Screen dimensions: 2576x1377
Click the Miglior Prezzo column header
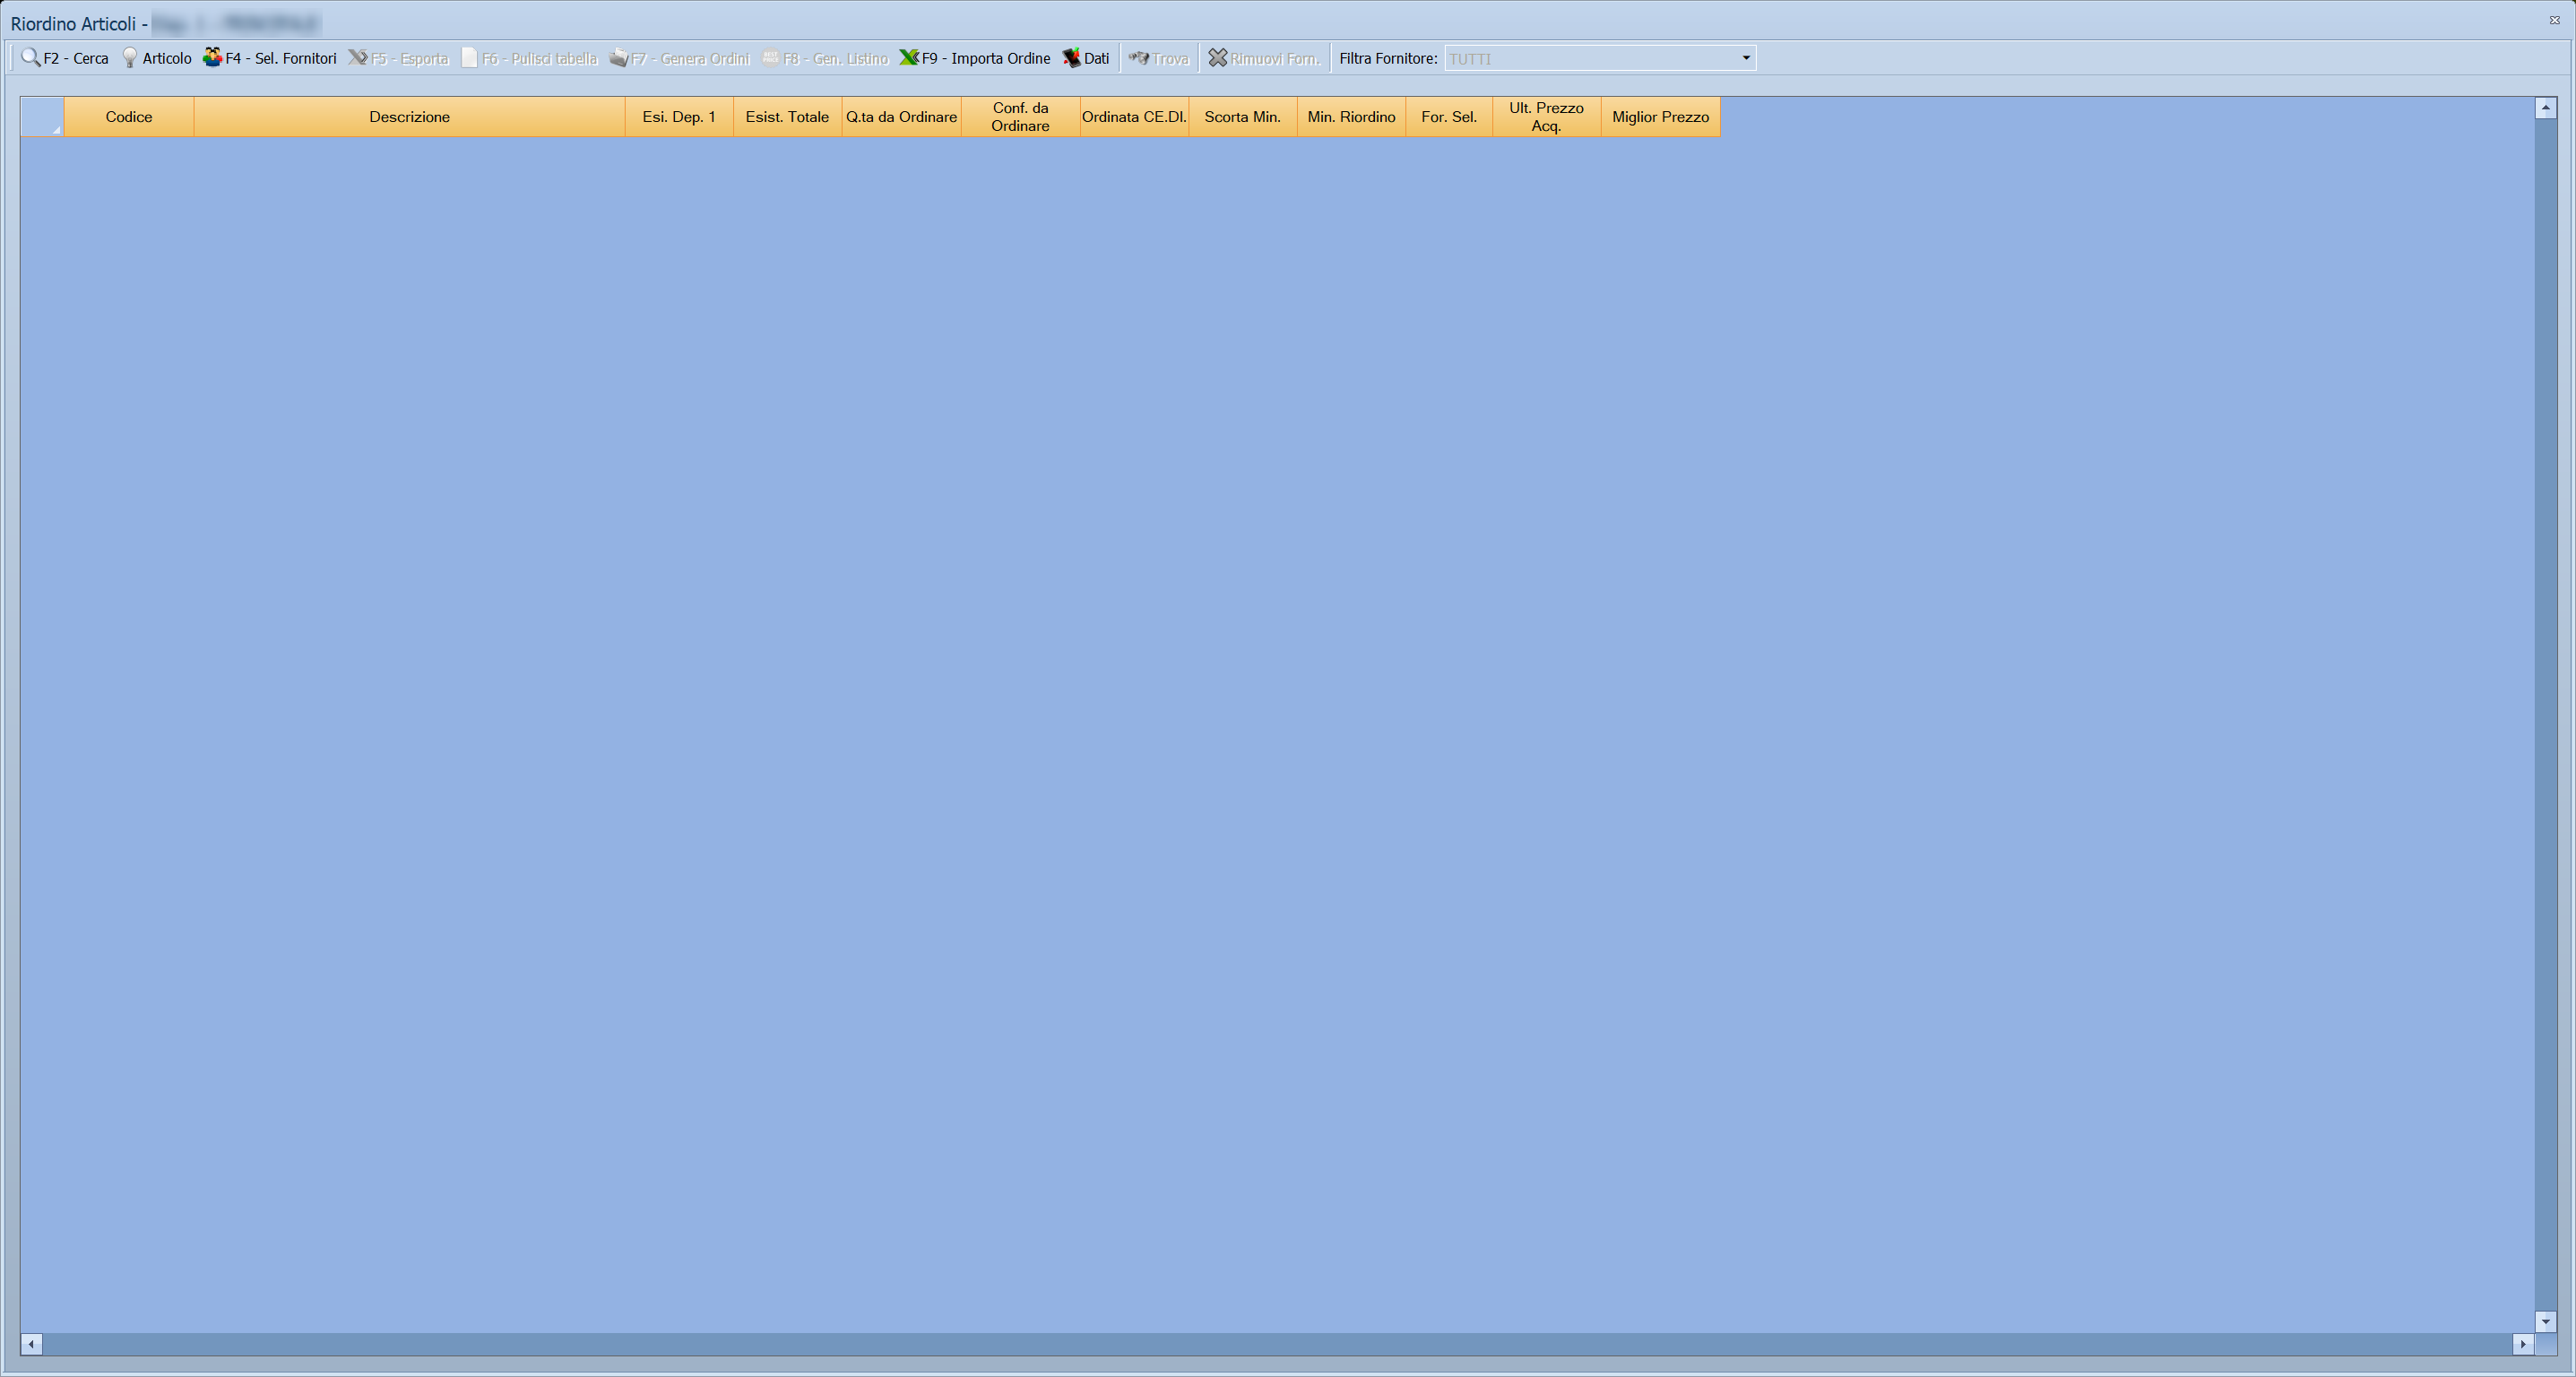[1660, 117]
